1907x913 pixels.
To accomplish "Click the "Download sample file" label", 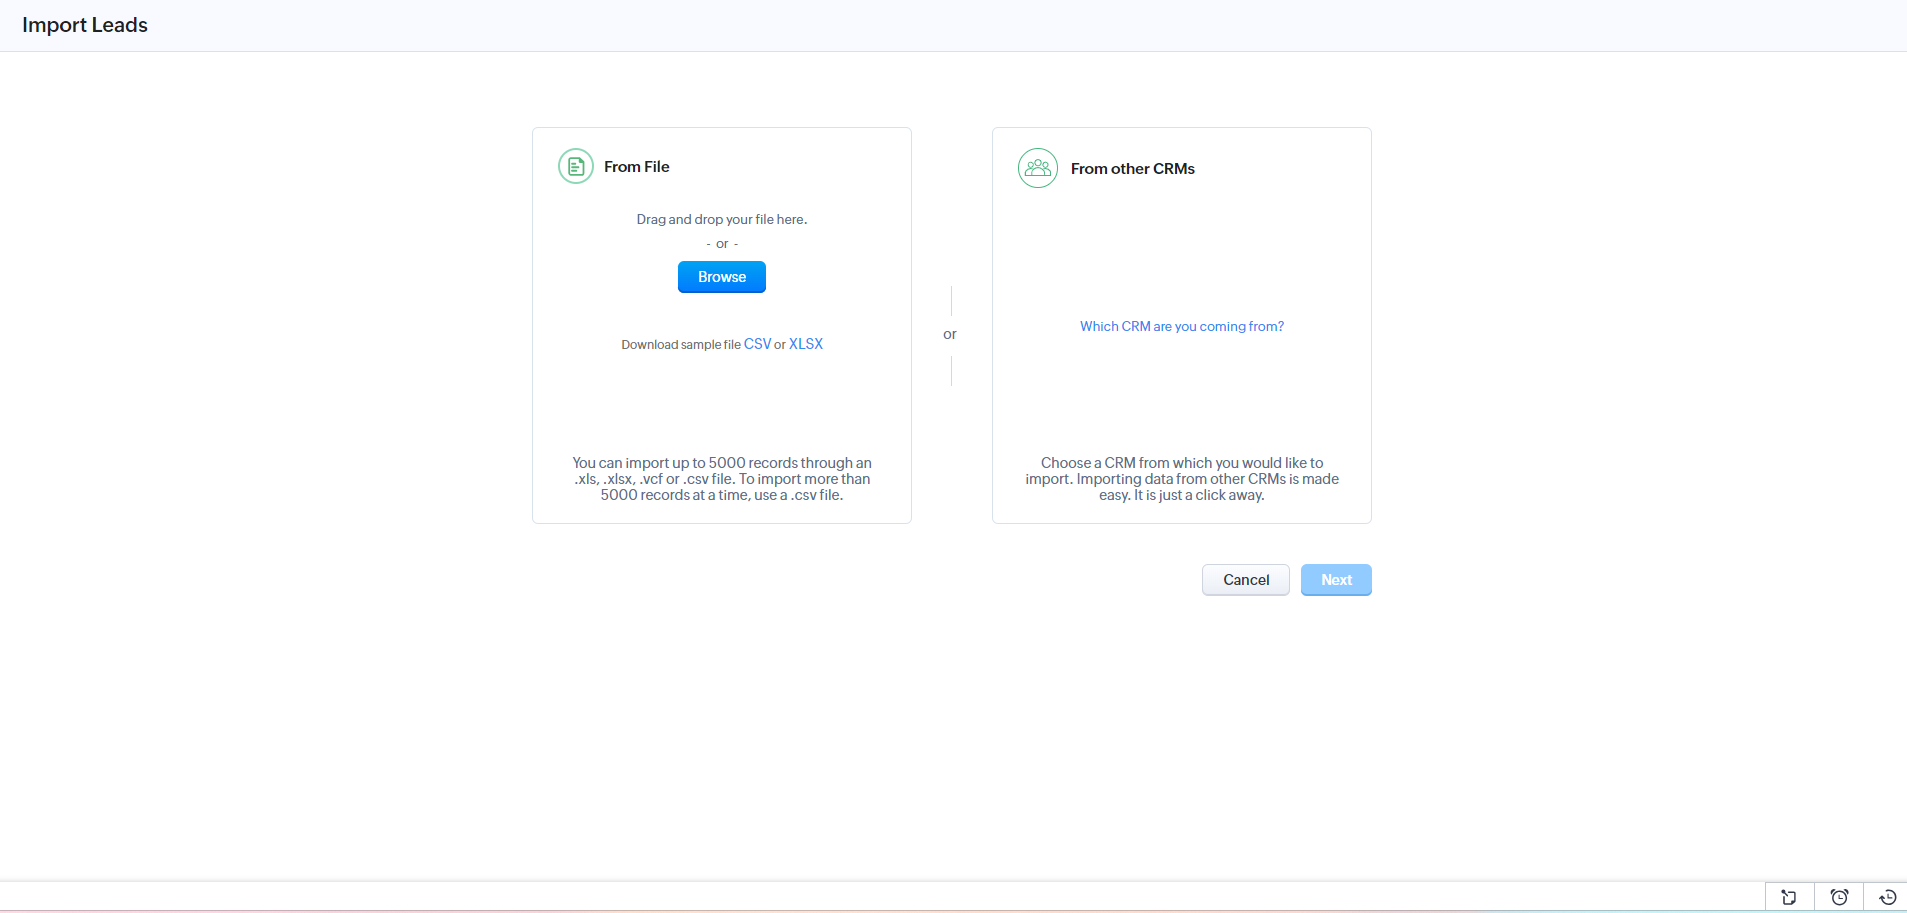I will [x=680, y=345].
